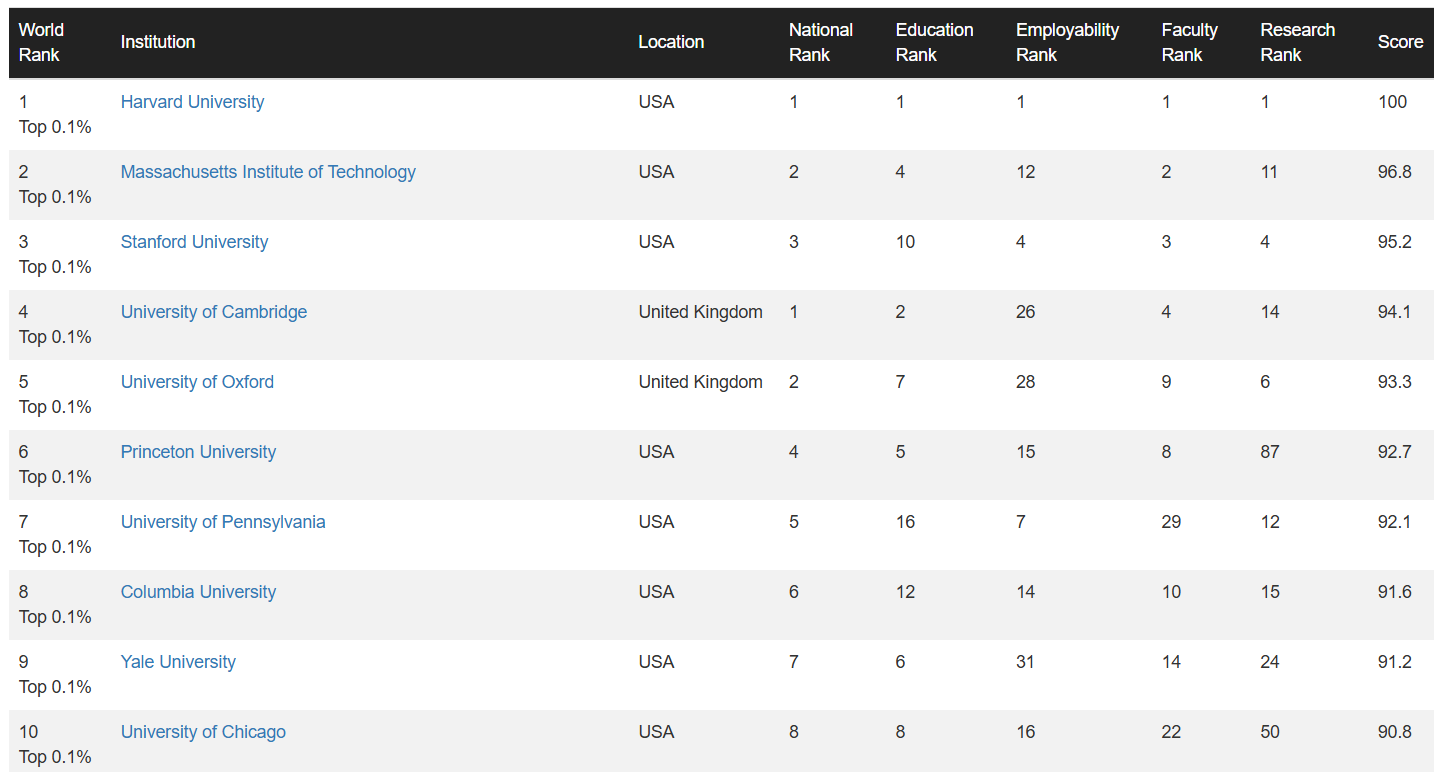1434x772 pixels.
Task: Click the World Rank column header
Action: [x=41, y=42]
